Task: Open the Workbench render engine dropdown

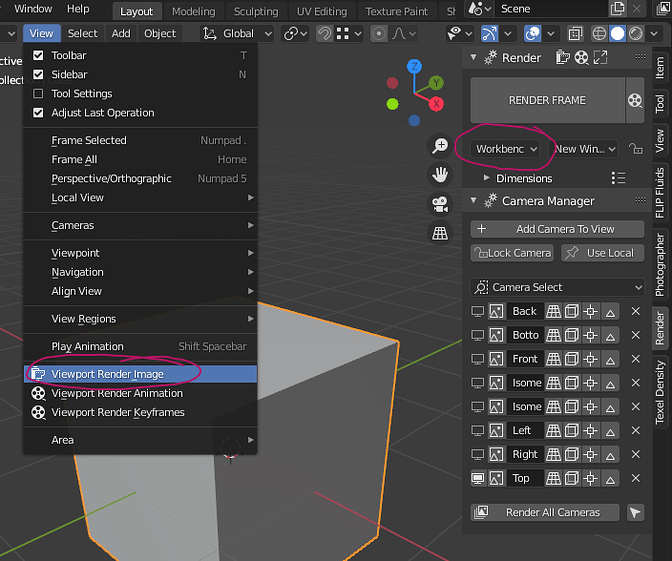Action: pyautogui.click(x=505, y=149)
